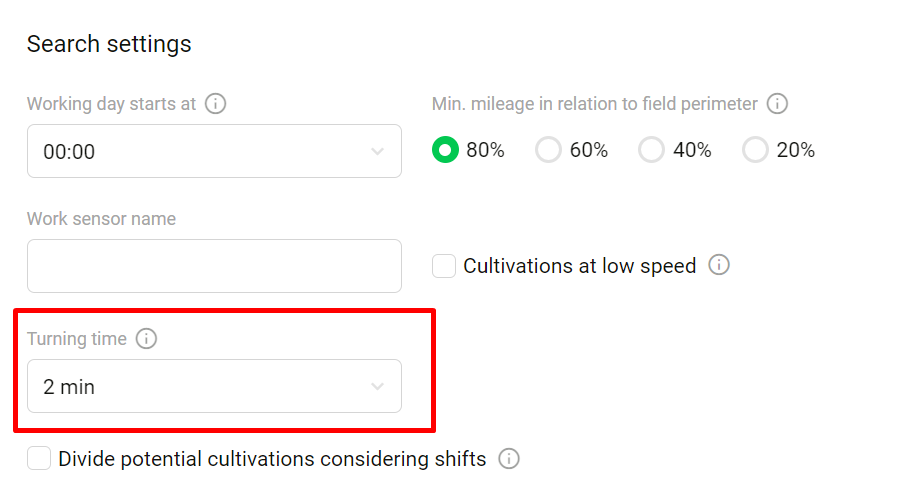Screen dimensions: 904x499
Task: Click the Work sensor name label
Action: tap(101, 219)
